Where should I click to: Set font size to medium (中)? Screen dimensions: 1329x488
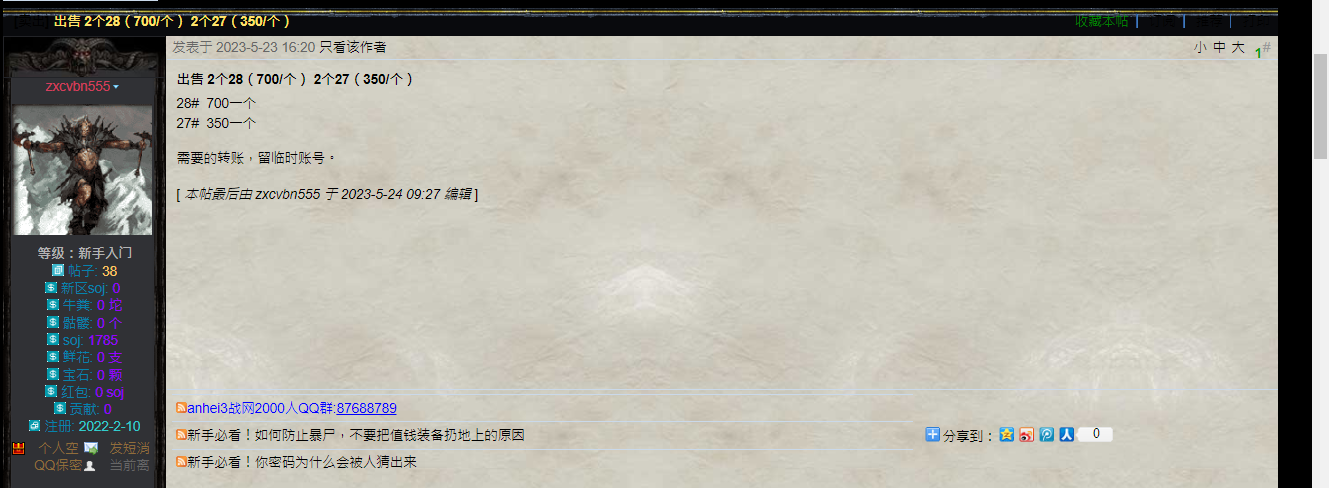pos(1219,47)
